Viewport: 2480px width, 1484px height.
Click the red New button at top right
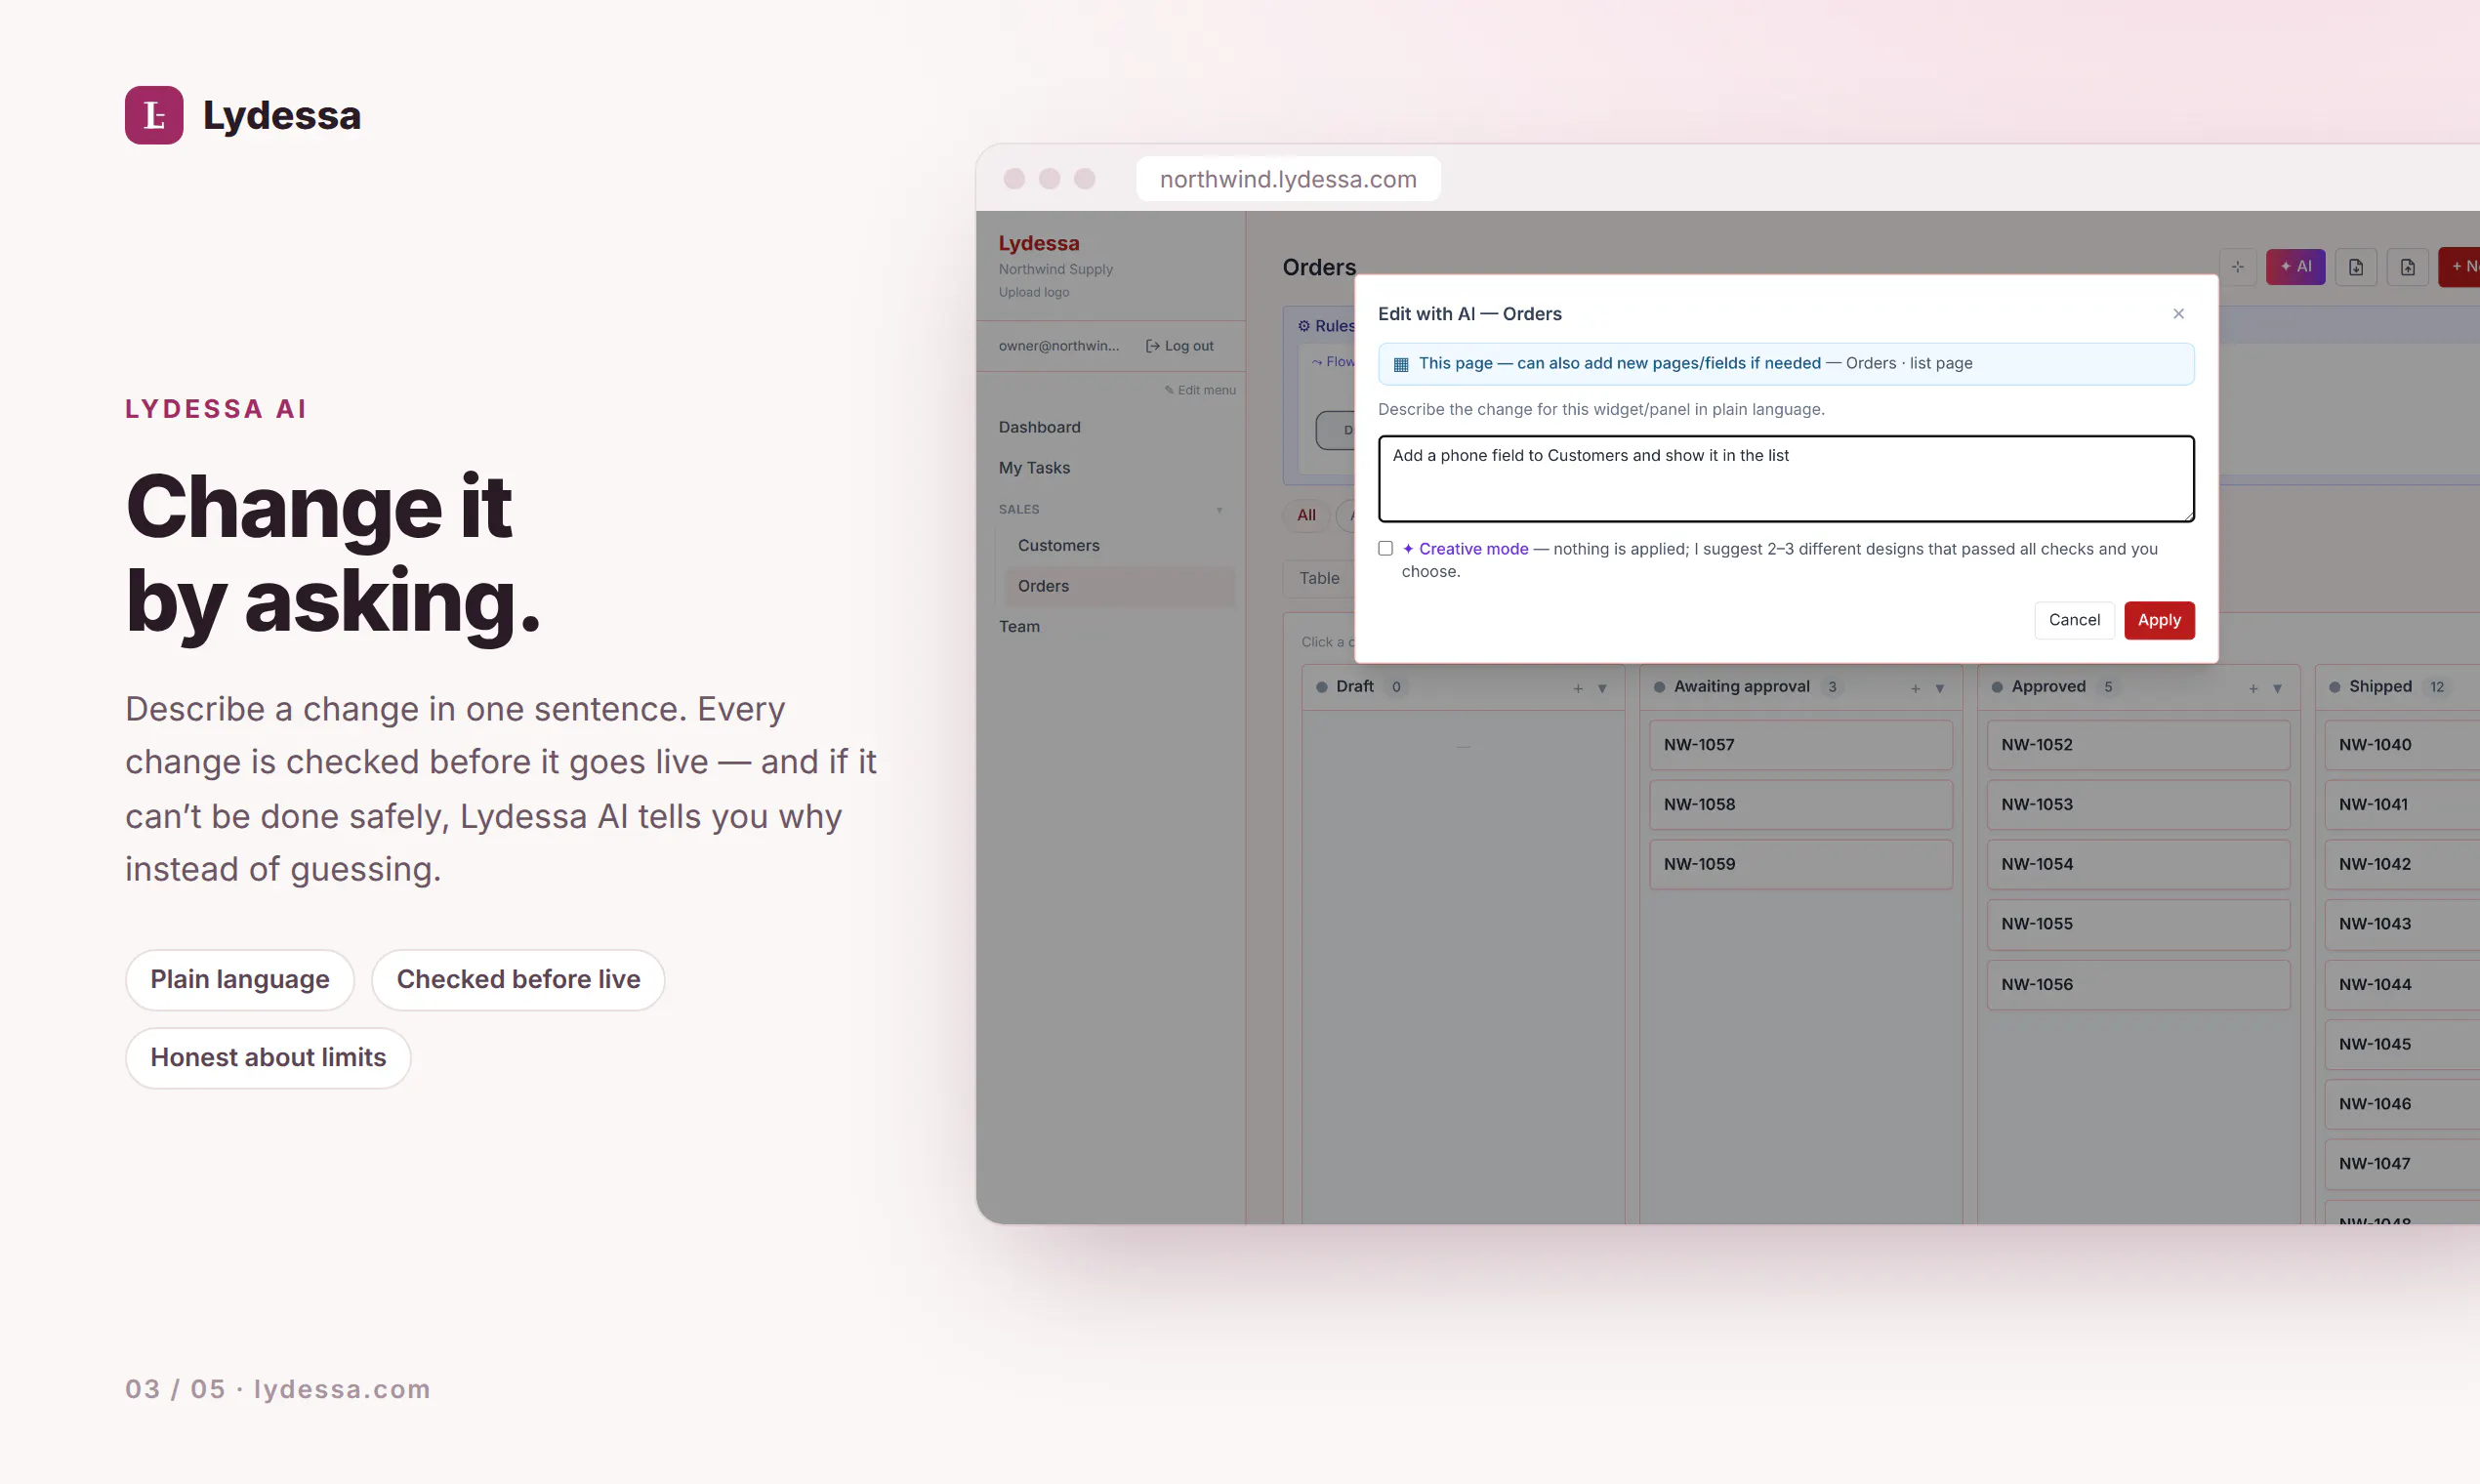click(2461, 267)
